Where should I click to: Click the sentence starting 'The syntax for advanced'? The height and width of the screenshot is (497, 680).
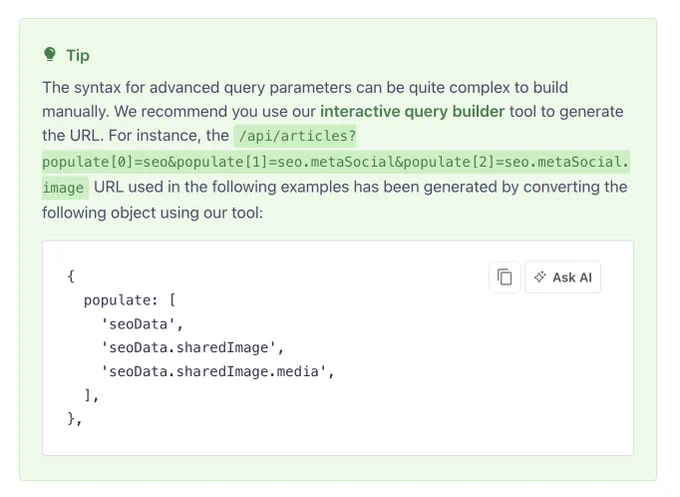pyautogui.click(x=305, y=88)
